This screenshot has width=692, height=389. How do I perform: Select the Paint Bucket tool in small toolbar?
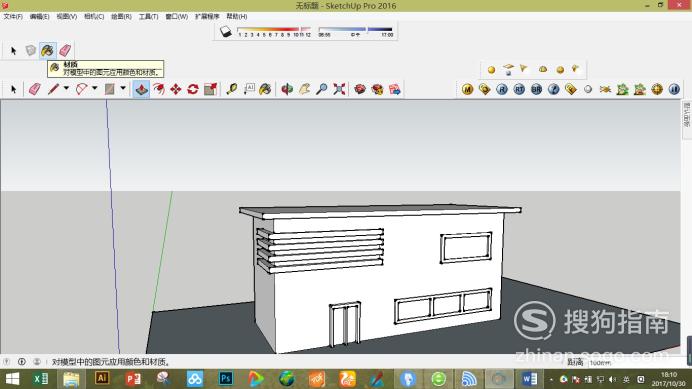click(48, 51)
